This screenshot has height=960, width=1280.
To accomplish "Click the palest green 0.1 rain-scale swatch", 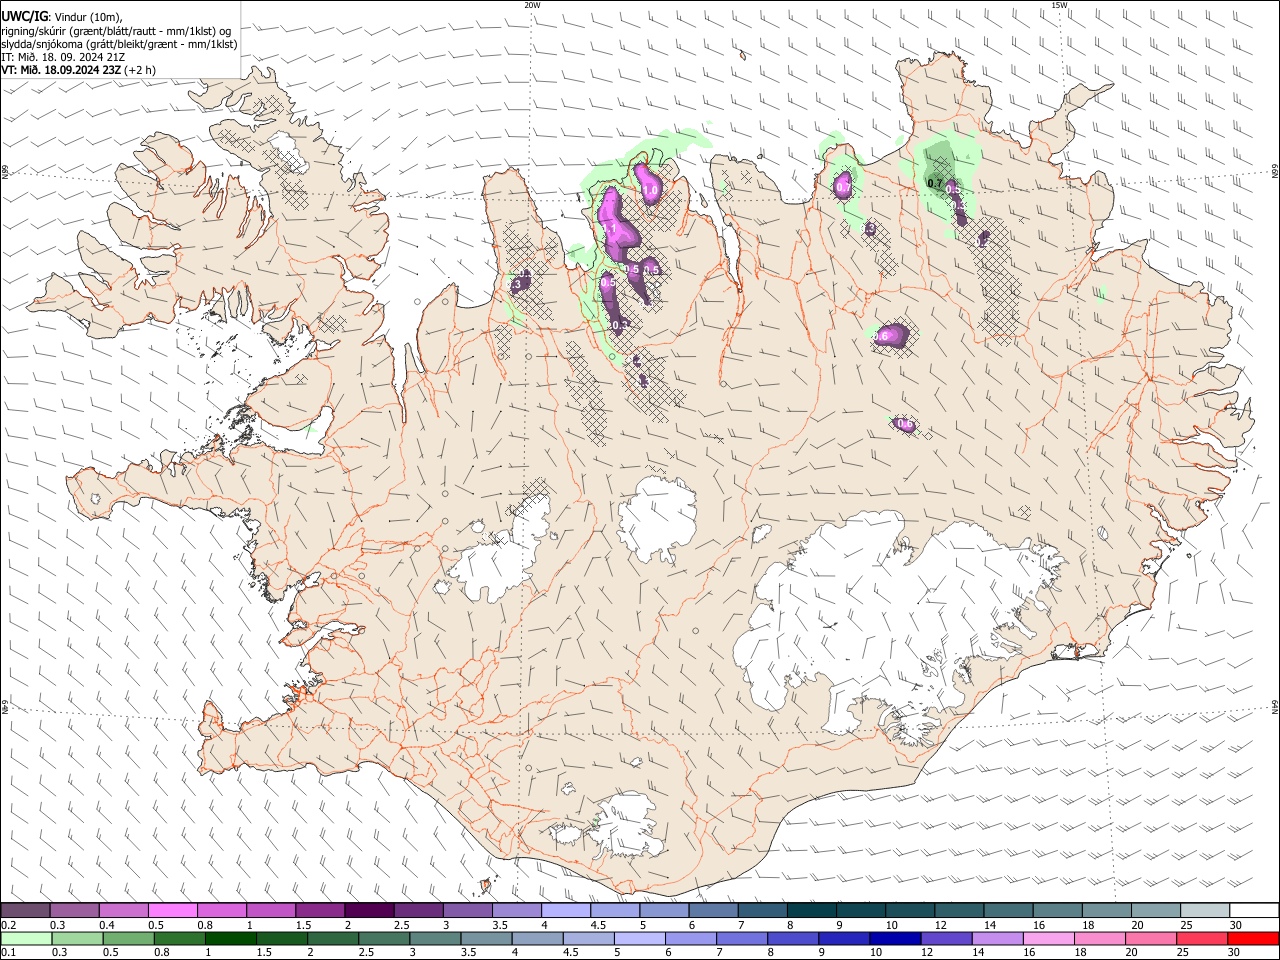I will coord(26,938).
